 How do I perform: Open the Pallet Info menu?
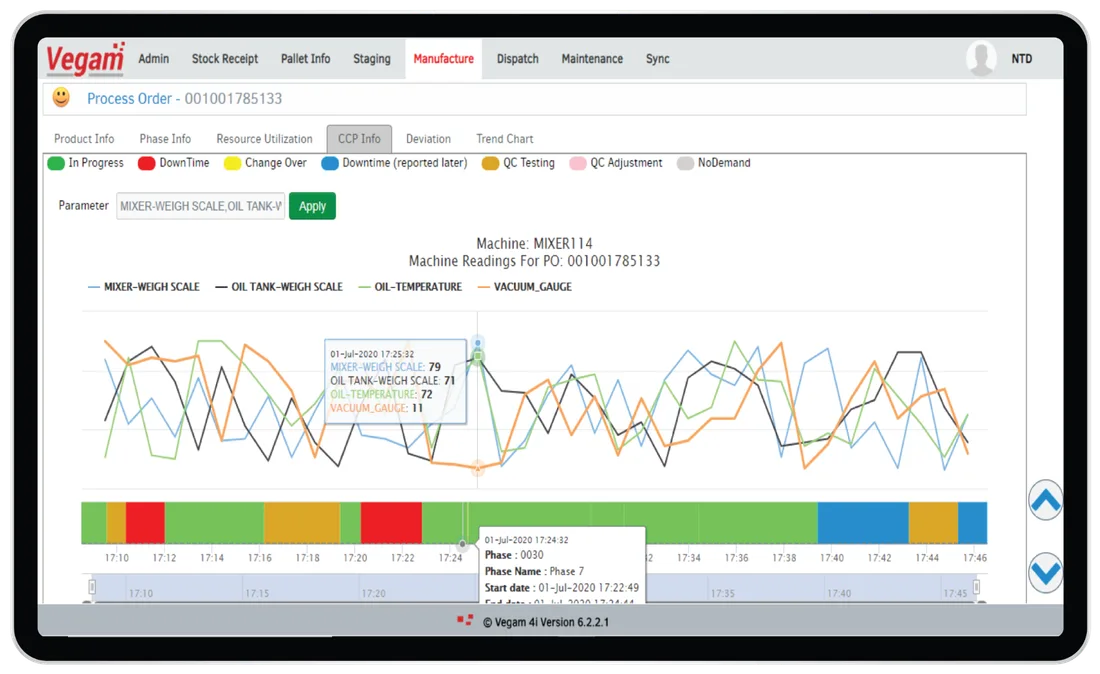click(x=305, y=59)
